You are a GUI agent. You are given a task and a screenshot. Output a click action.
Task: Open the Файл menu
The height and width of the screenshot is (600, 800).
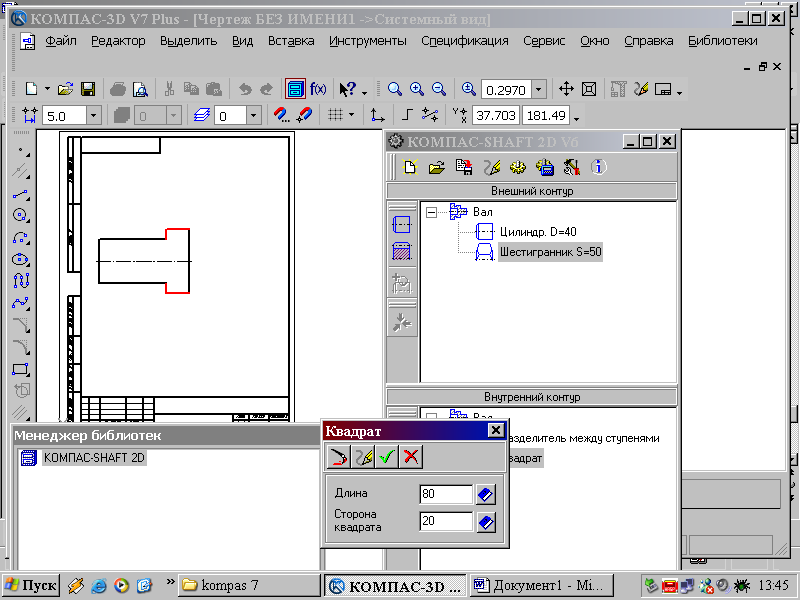pos(61,41)
